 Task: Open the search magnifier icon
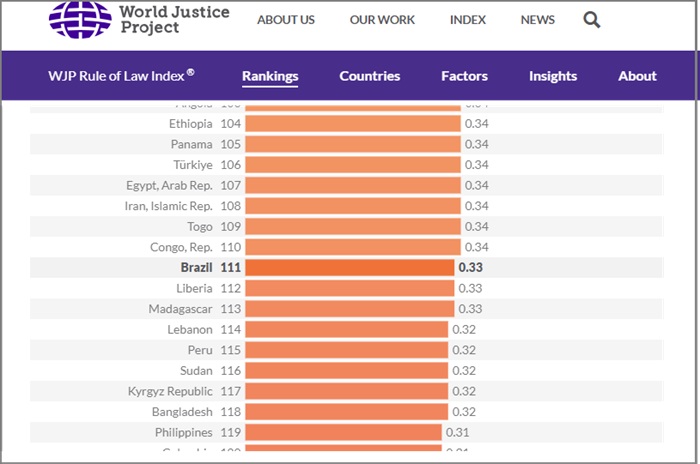[591, 20]
